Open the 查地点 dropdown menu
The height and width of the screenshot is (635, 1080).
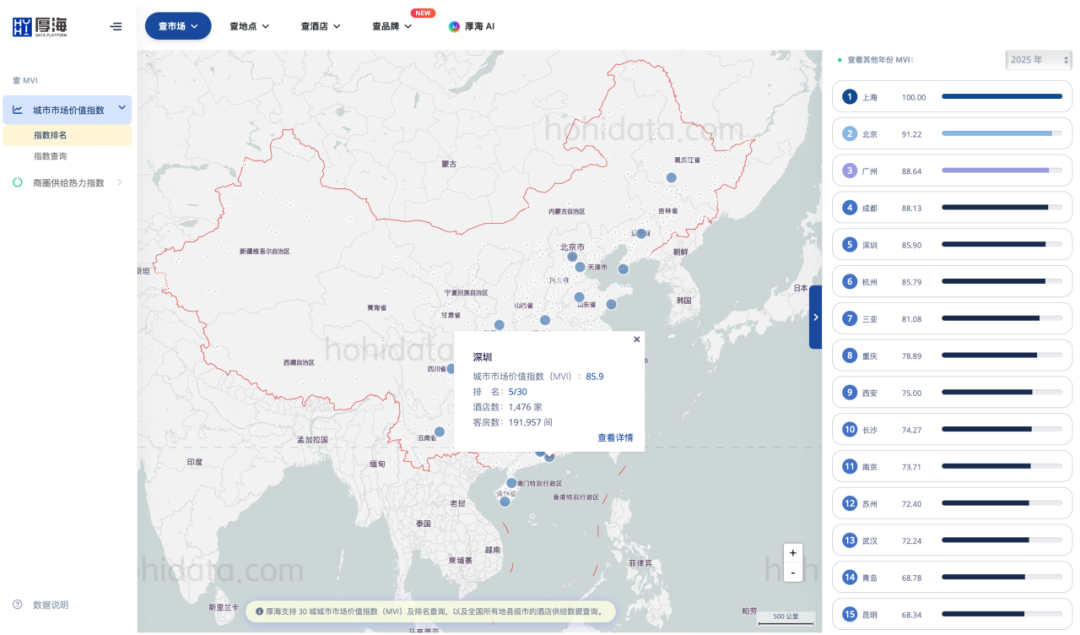(249, 26)
